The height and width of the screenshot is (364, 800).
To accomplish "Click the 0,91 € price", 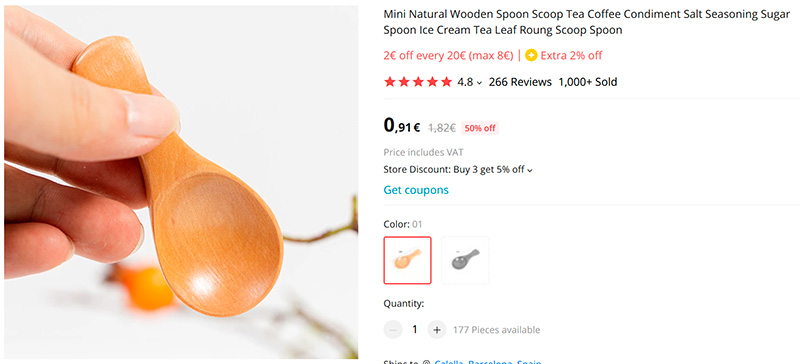I will pyautogui.click(x=402, y=126).
